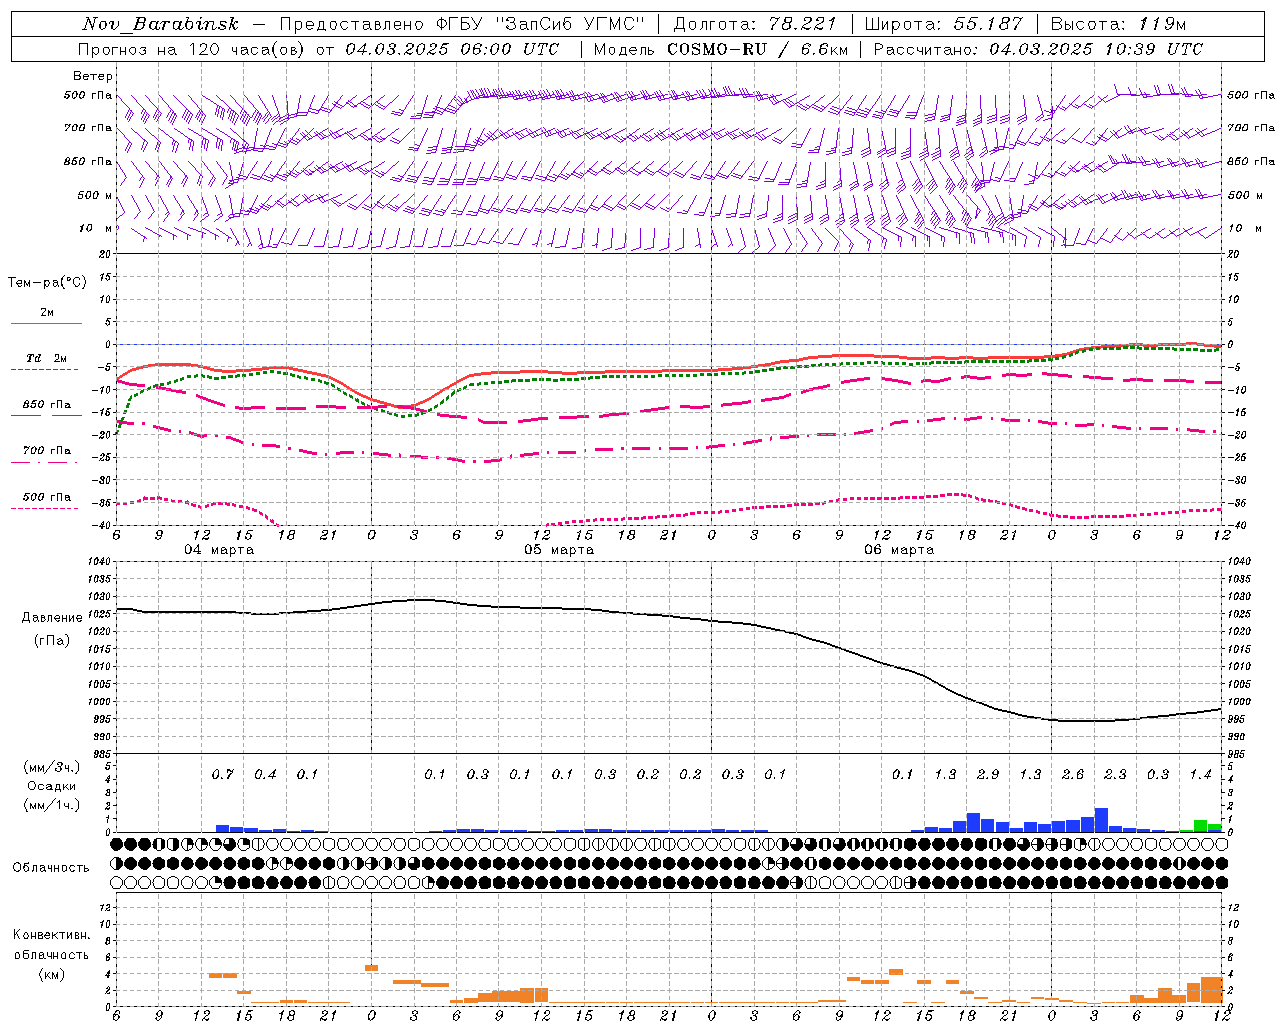1280x1024 pixels.
Task: Click the date label 05 марта
Action: [x=559, y=549]
